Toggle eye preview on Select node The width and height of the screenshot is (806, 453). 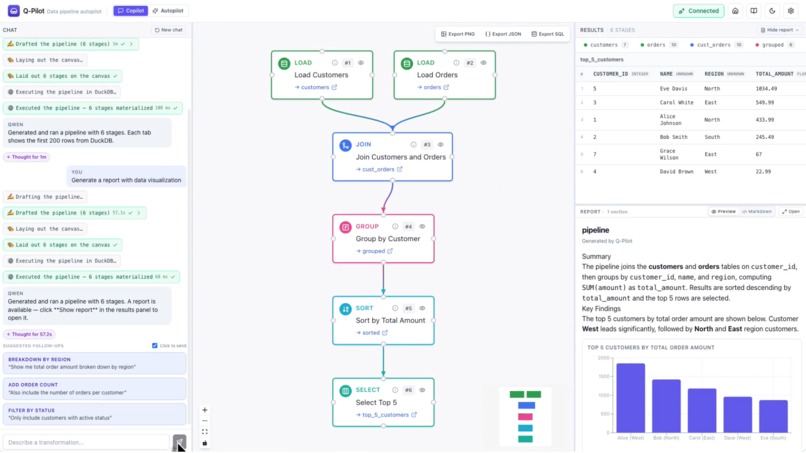coord(422,390)
